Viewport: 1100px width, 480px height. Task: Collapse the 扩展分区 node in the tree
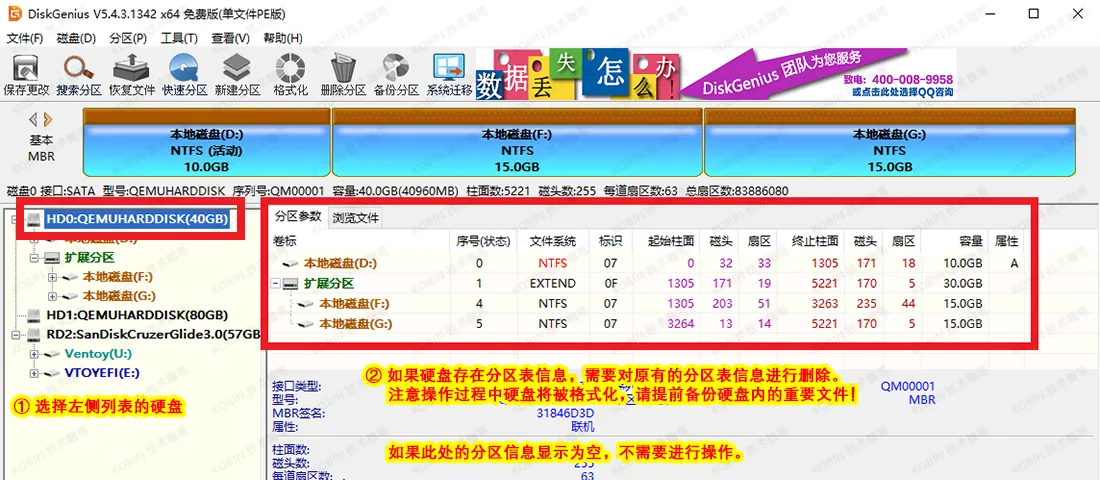[x=33, y=258]
